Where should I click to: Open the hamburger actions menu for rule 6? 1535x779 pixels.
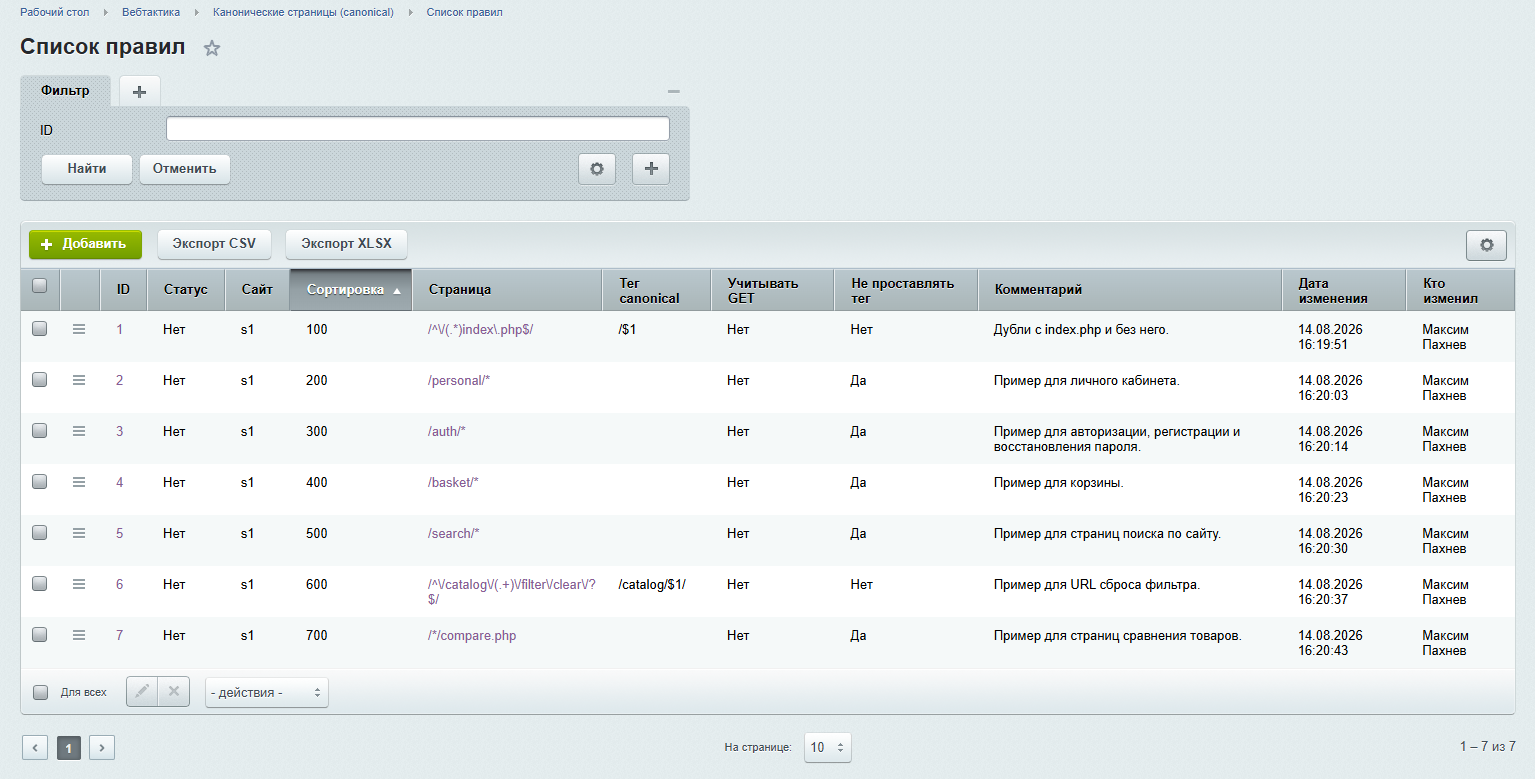pos(79,584)
